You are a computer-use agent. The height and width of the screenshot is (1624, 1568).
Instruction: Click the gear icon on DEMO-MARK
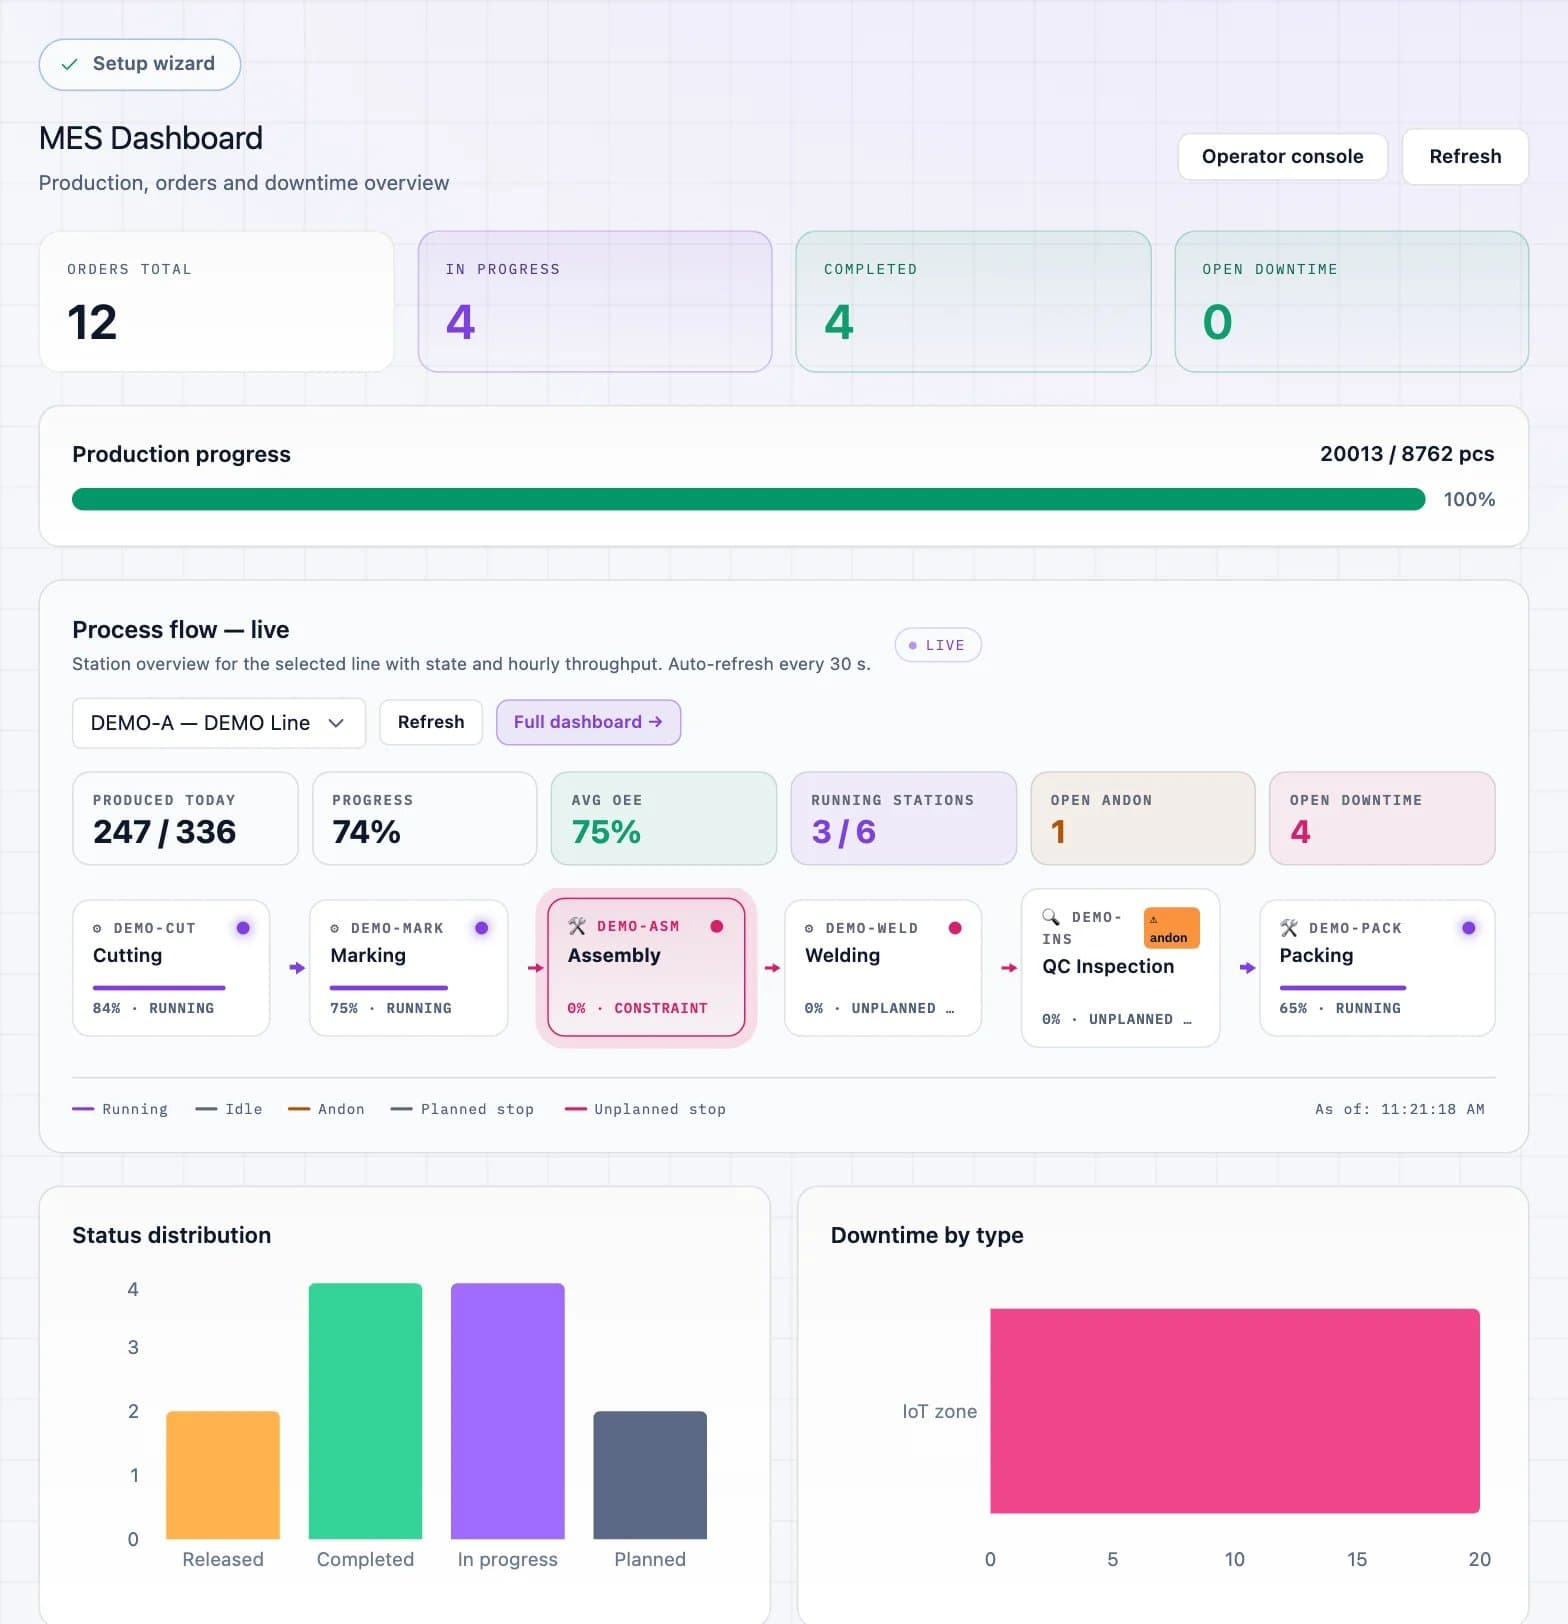335,929
